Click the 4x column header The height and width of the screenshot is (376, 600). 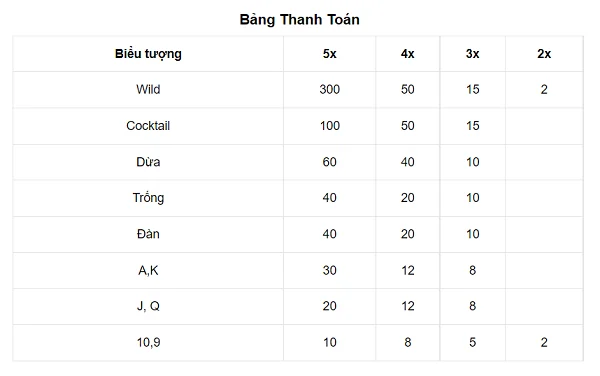pyautogui.click(x=408, y=54)
